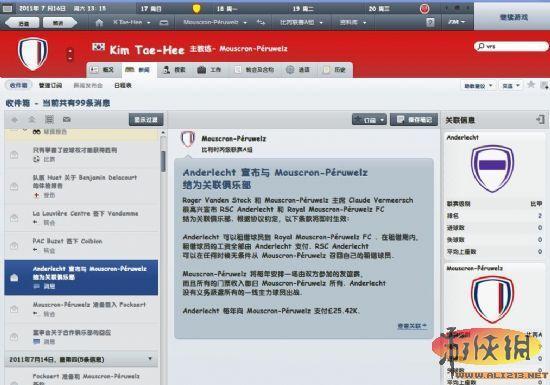Screen dimensions: 550x385
Task: Click the transfer arrows icon in top bar
Action: pos(261,22)
